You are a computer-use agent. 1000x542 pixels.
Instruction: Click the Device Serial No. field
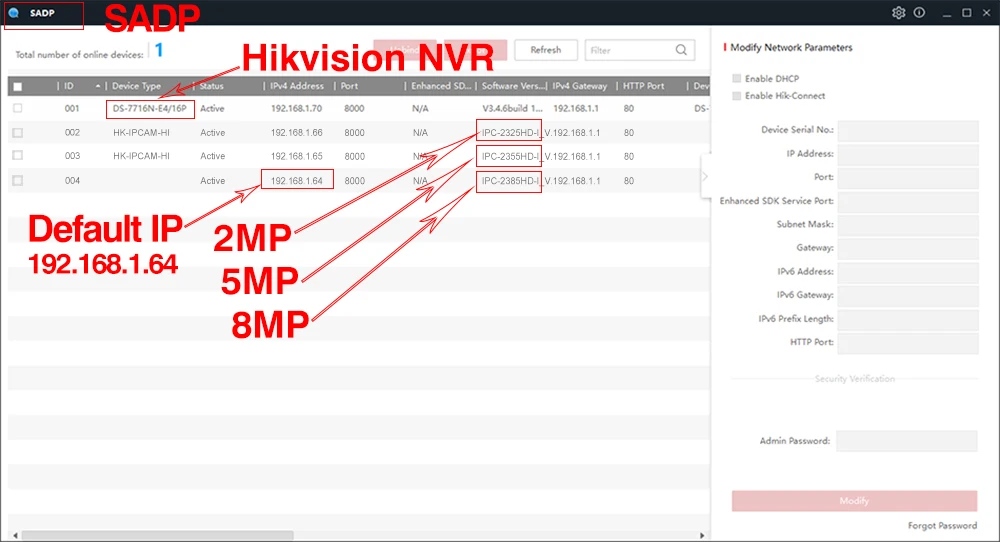tap(908, 130)
